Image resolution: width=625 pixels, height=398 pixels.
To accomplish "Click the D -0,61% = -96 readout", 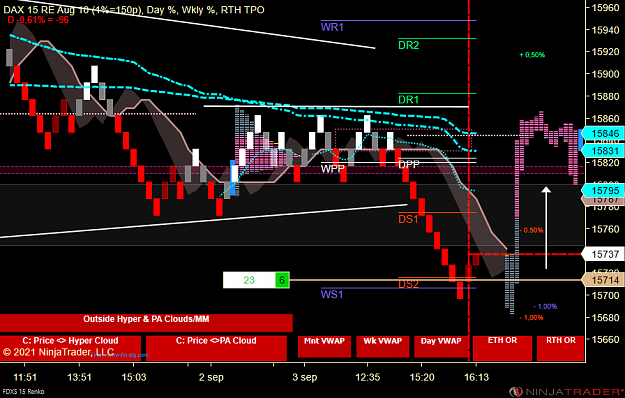I will point(38,19).
